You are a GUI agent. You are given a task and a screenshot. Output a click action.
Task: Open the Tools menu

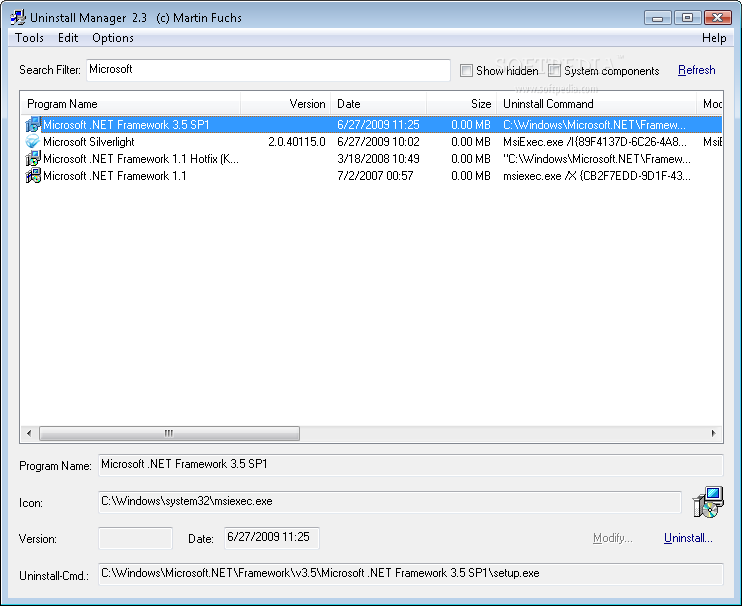(29, 38)
